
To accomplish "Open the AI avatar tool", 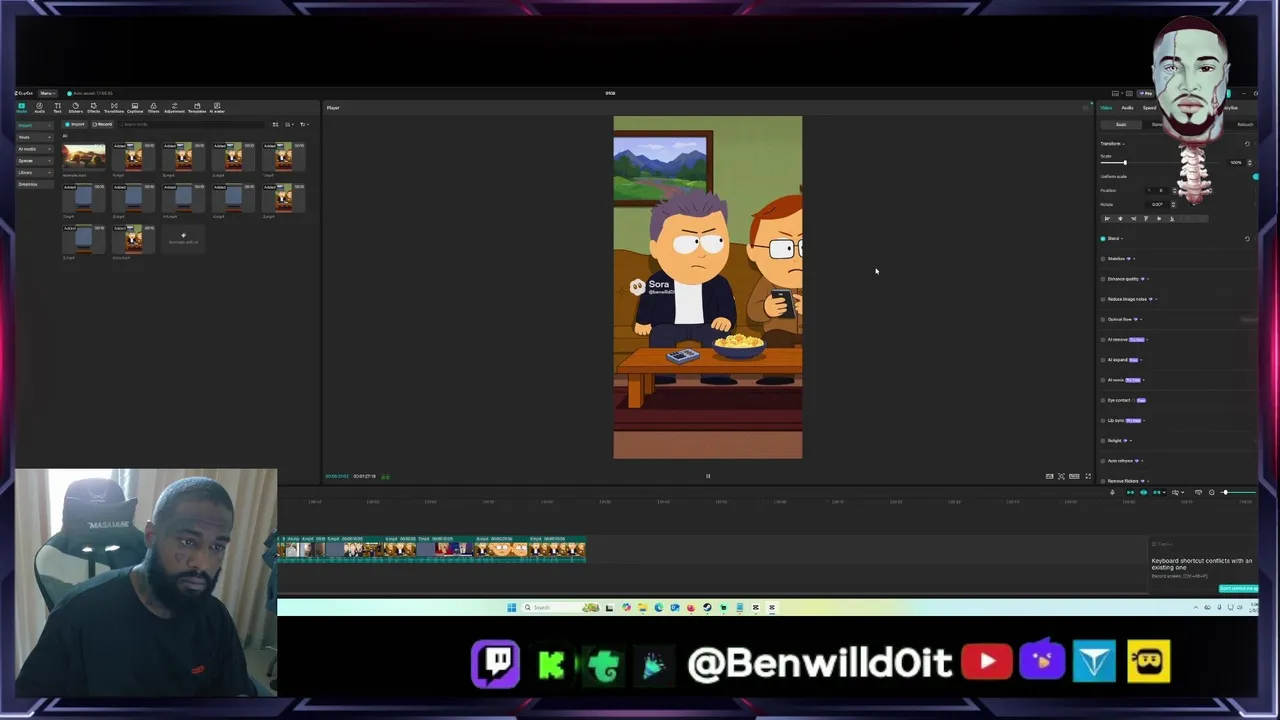I will [x=217, y=107].
